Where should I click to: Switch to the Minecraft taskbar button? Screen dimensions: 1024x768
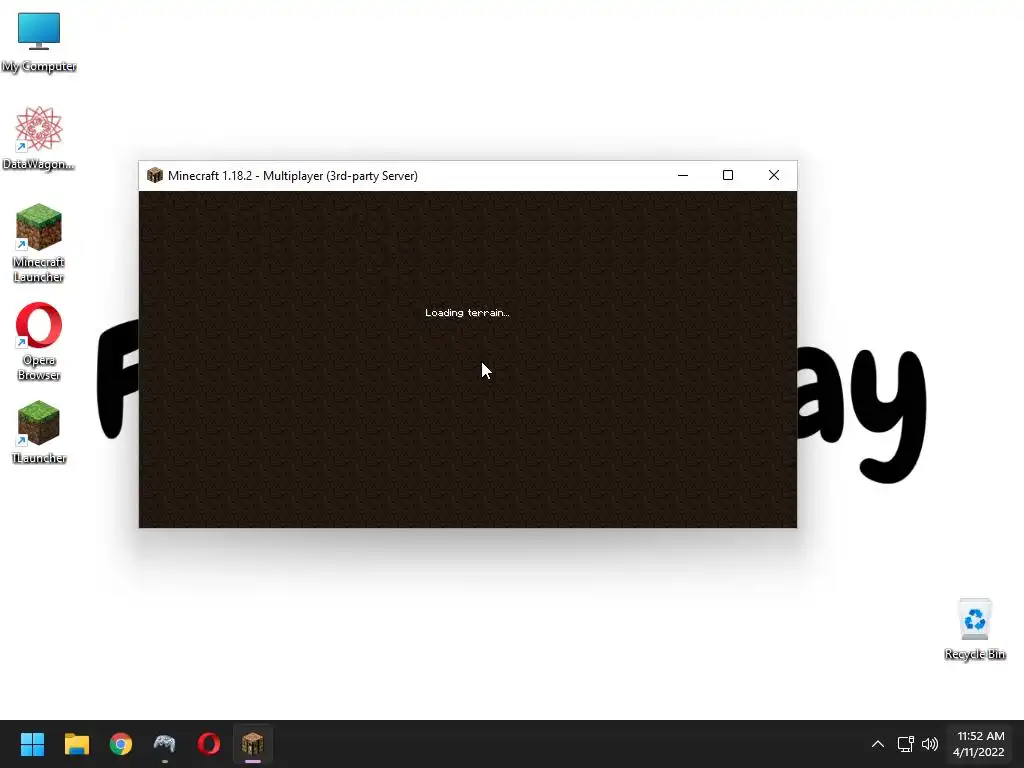pyautogui.click(x=253, y=744)
